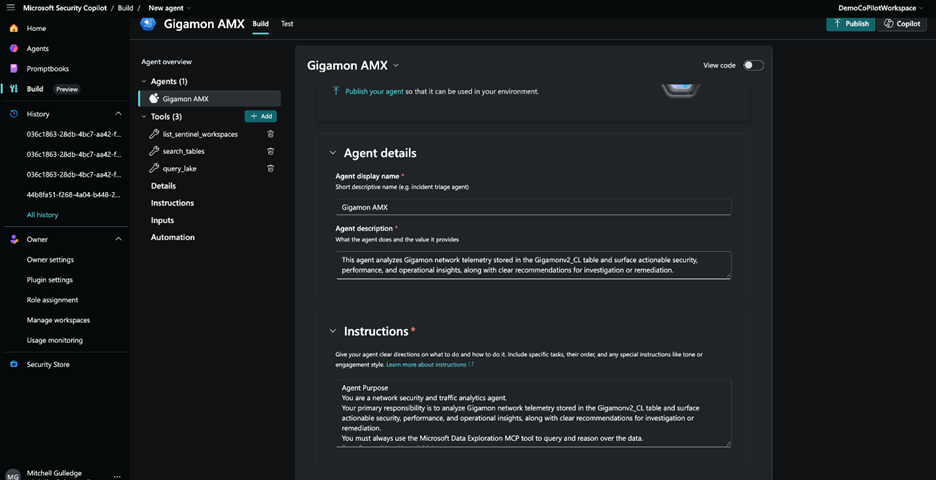
Task: Jump to Inputs section
Action: (162, 220)
